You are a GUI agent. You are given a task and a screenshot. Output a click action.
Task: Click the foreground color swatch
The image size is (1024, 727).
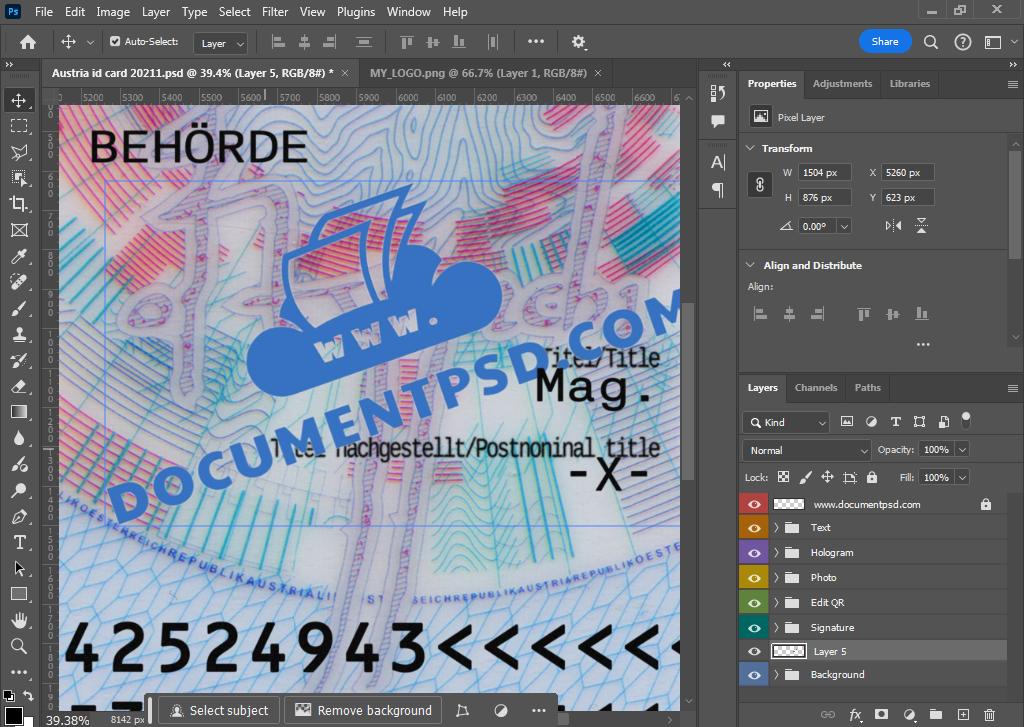tap(12, 716)
